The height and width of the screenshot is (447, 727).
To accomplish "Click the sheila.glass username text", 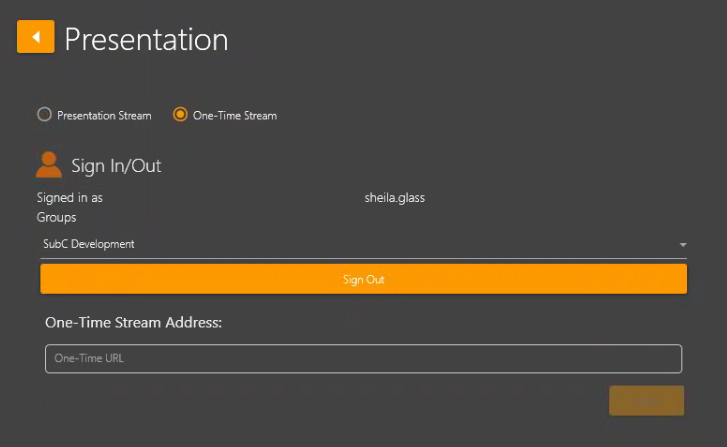I will (x=394, y=198).
